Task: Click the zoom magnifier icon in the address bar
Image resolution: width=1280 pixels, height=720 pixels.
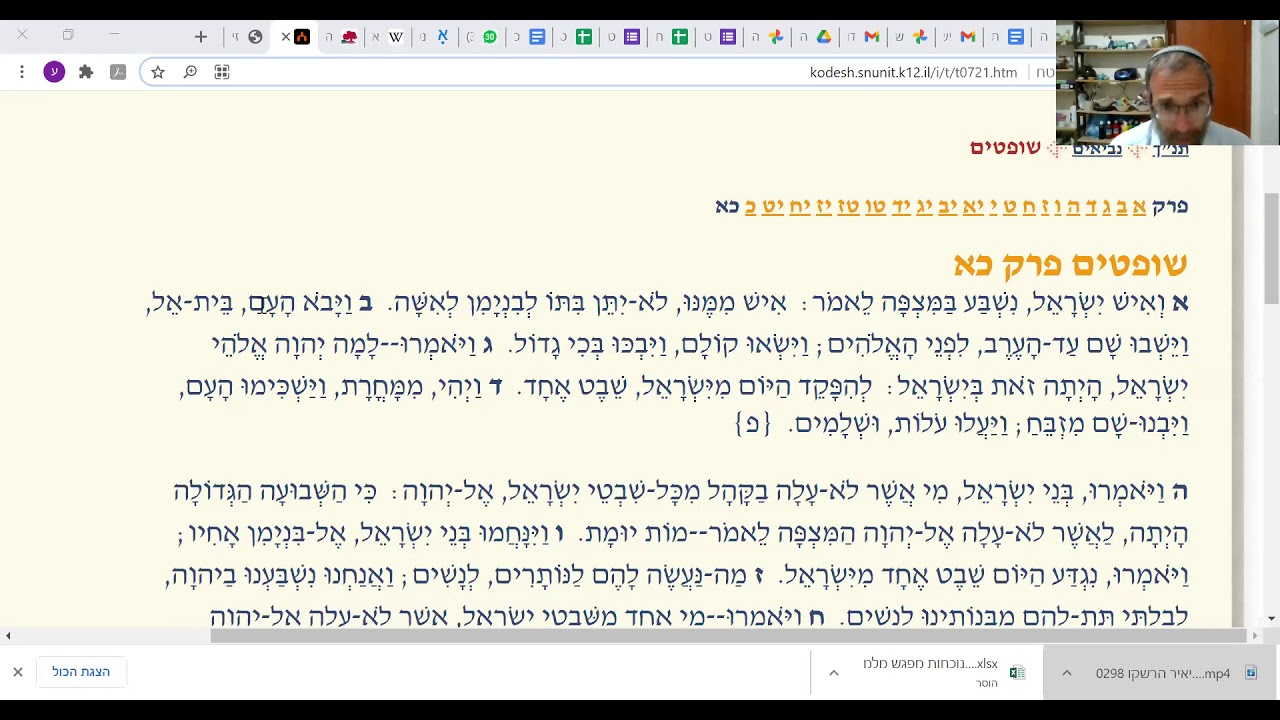Action: pos(190,72)
